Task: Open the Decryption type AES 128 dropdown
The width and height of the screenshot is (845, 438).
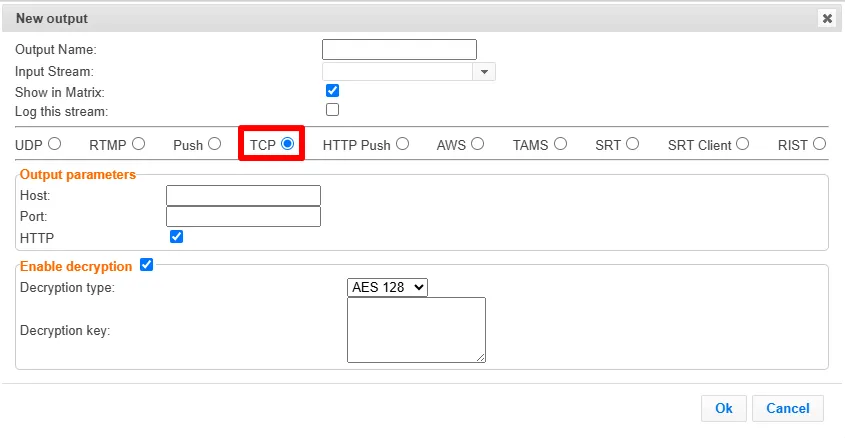Action: pos(387,287)
